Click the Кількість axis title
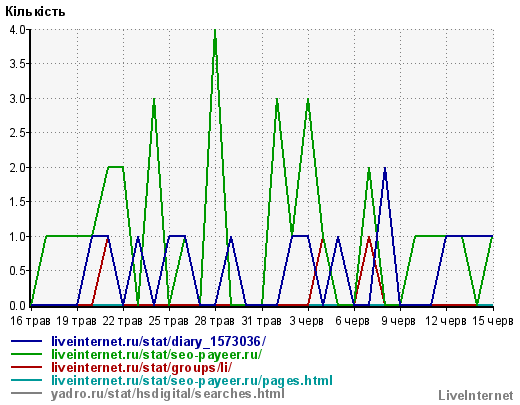The image size is (520, 405). pos(35,11)
